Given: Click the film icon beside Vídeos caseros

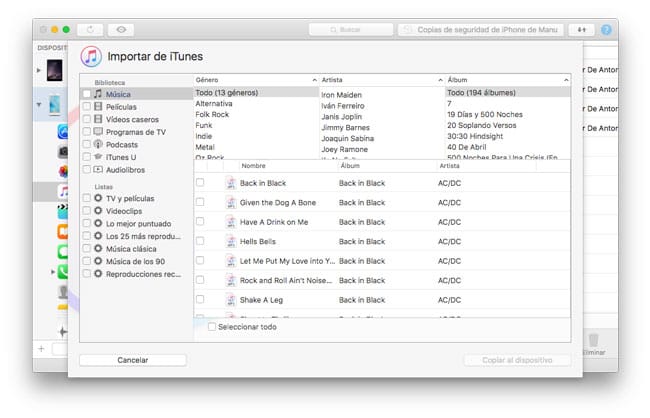Looking at the screenshot, I should pyautogui.click(x=98, y=119).
